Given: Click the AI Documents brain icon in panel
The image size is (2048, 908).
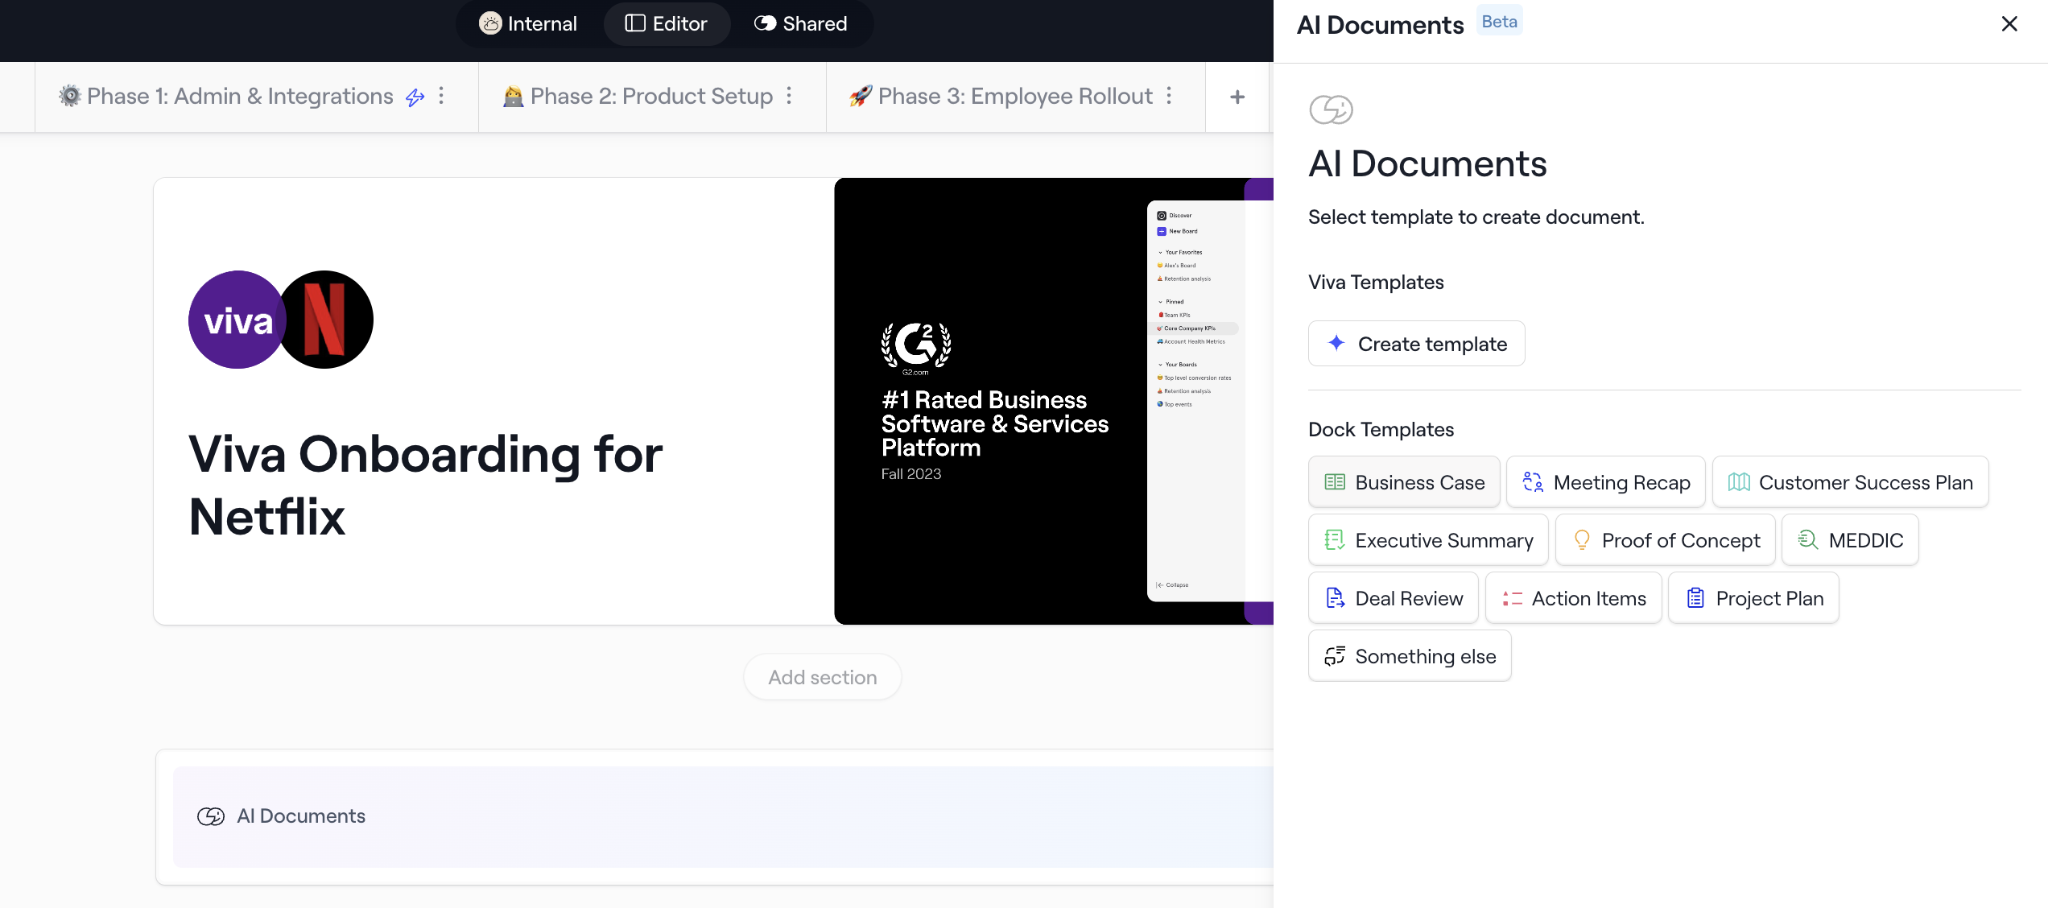Looking at the screenshot, I should tap(1331, 109).
